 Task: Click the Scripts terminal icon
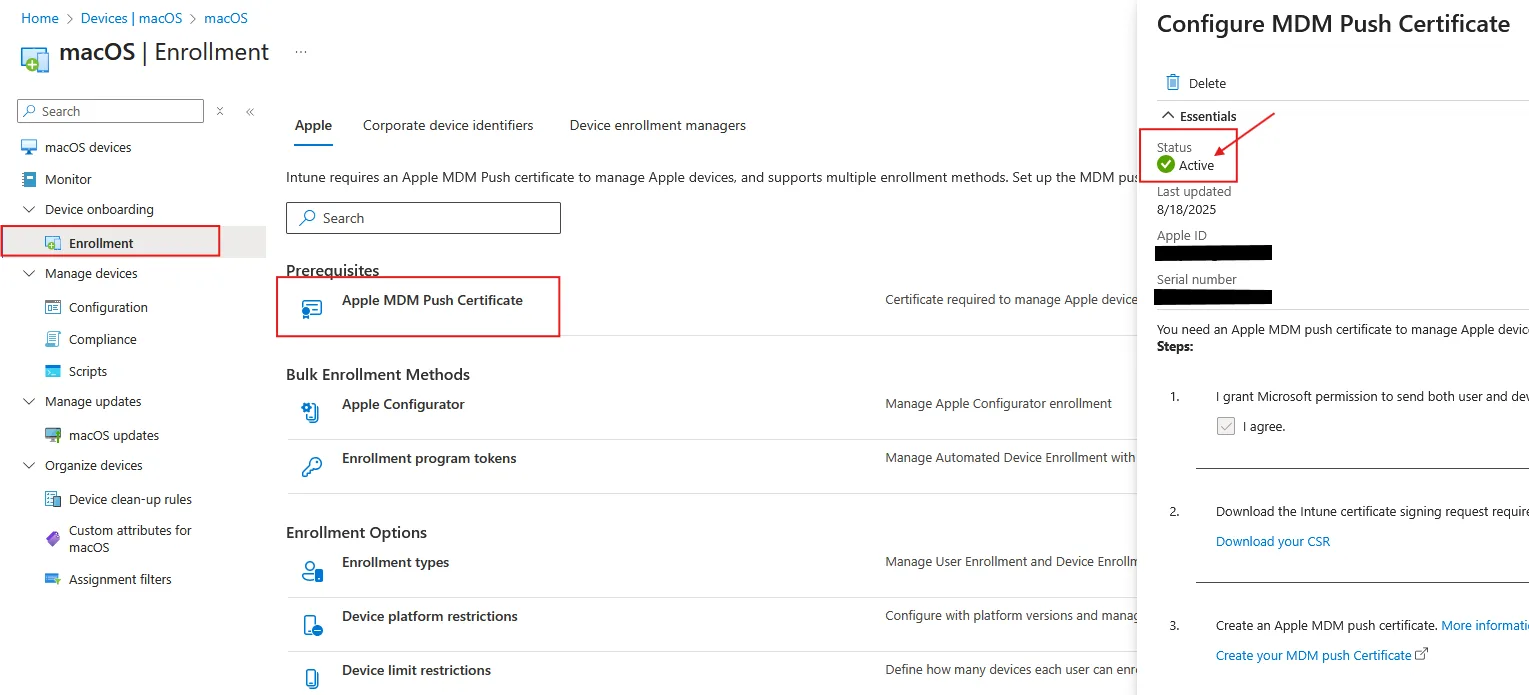coord(53,371)
